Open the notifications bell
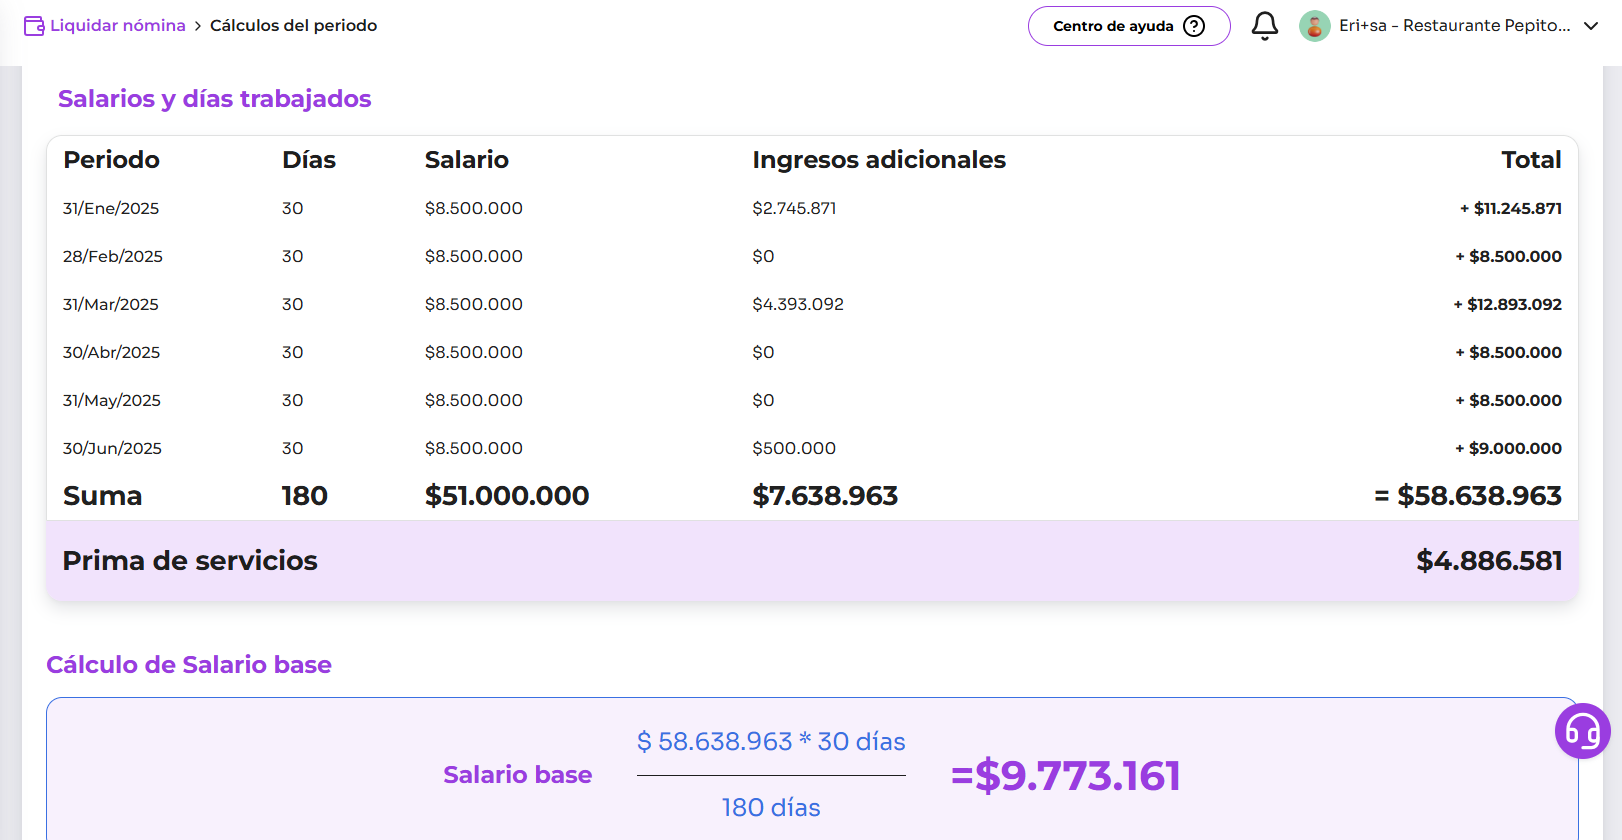Viewport: 1622px width, 840px height. [x=1265, y=26]
